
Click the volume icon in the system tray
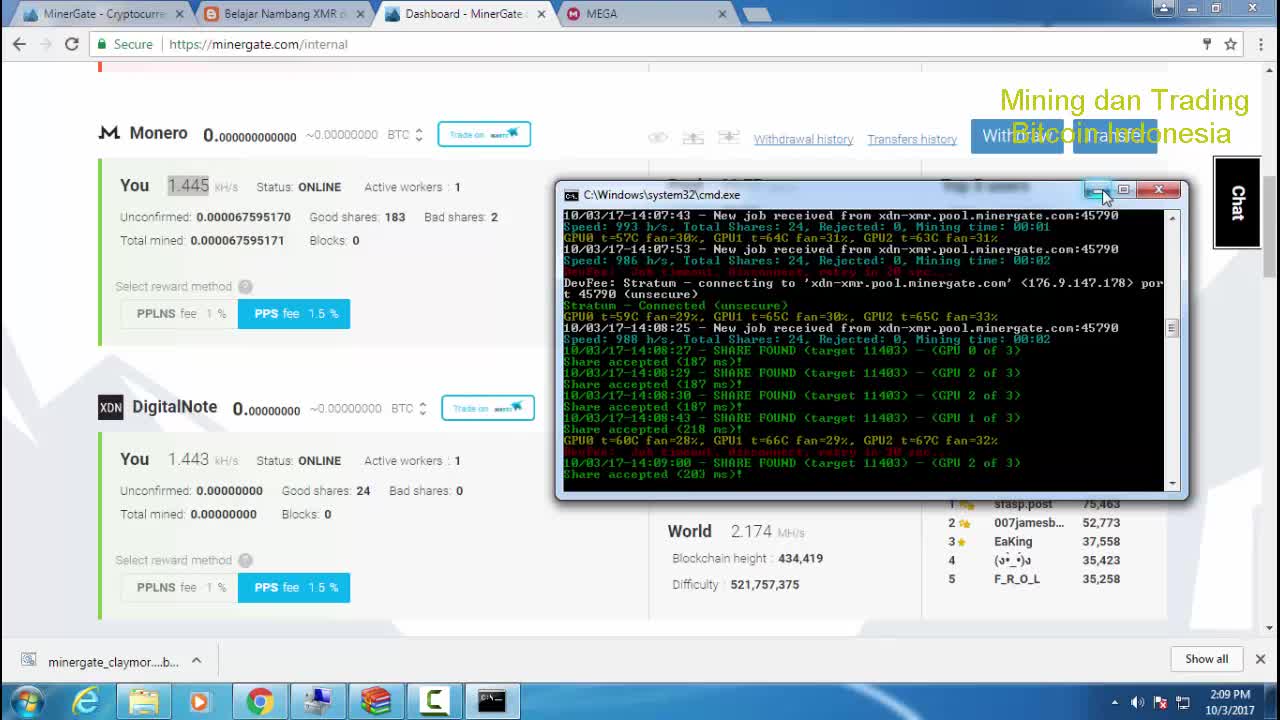click(1137, 702)
